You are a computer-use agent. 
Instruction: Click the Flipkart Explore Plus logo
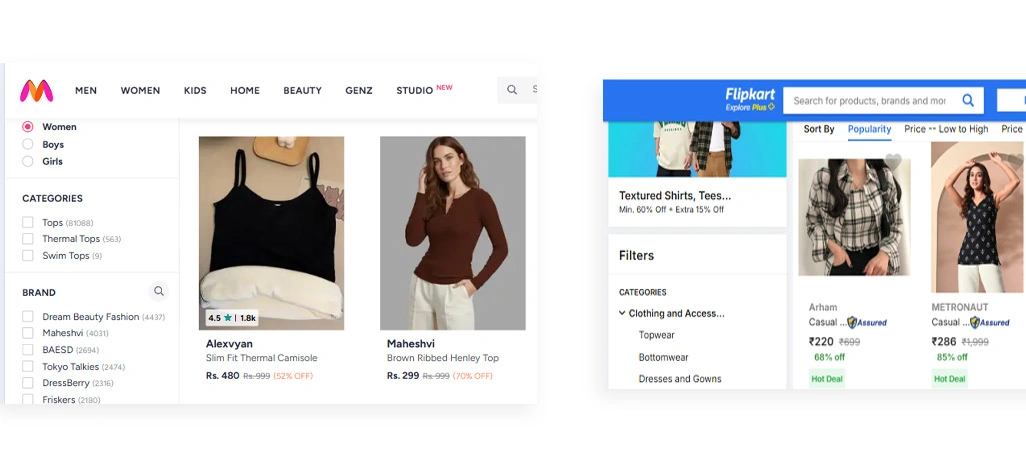(750, 99)
